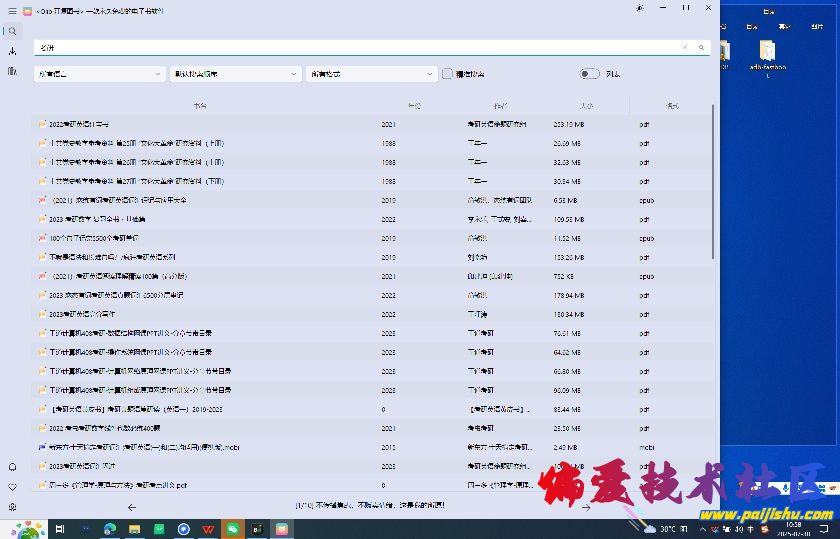This screenshot has height=539, width=840.
Task: Go to next results page arrow
Action: click(x=586, y=507)
